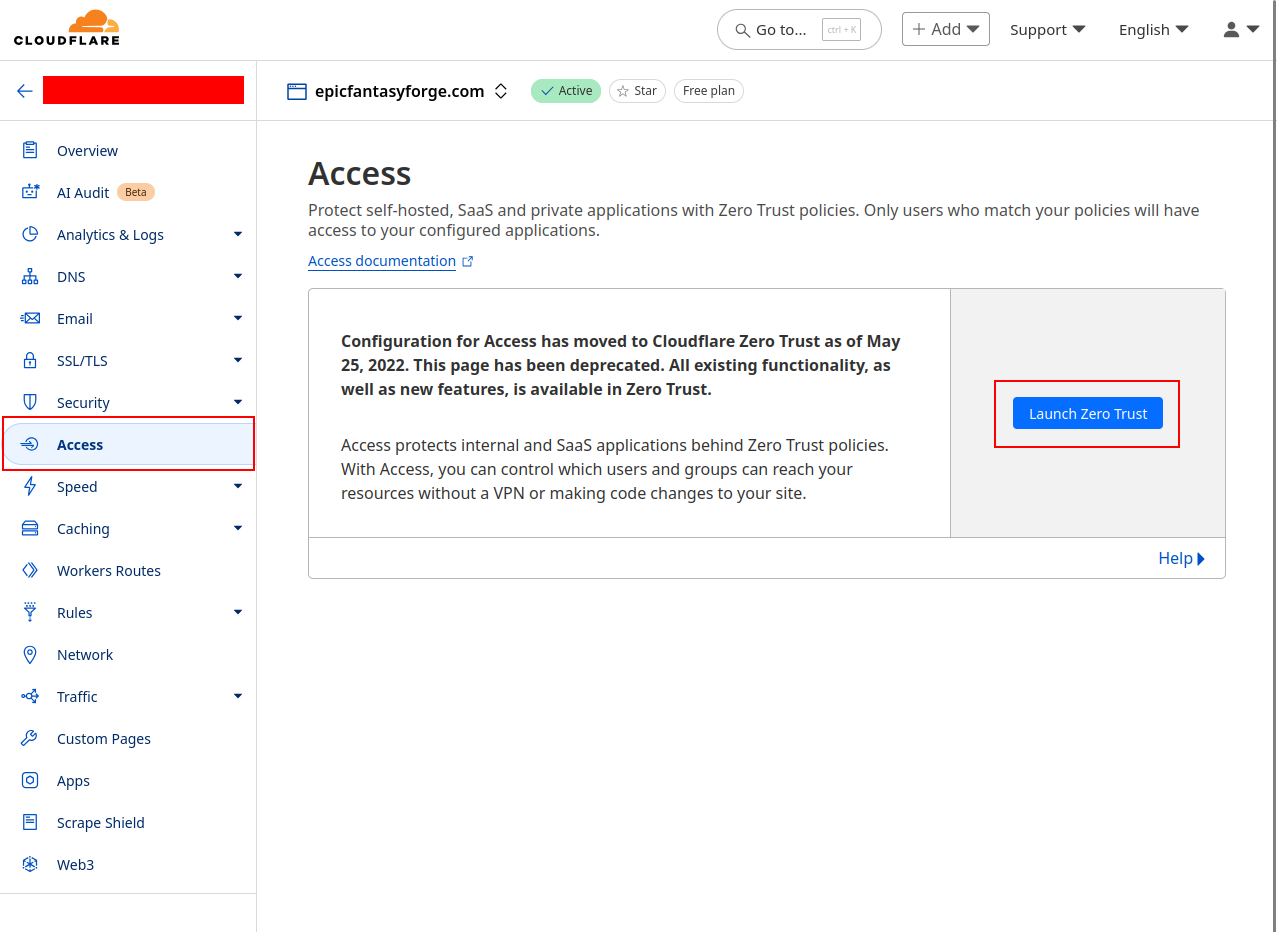The image size is (1277, 932).
Task: Click the Caching drive icon
Action: [30, 528]
